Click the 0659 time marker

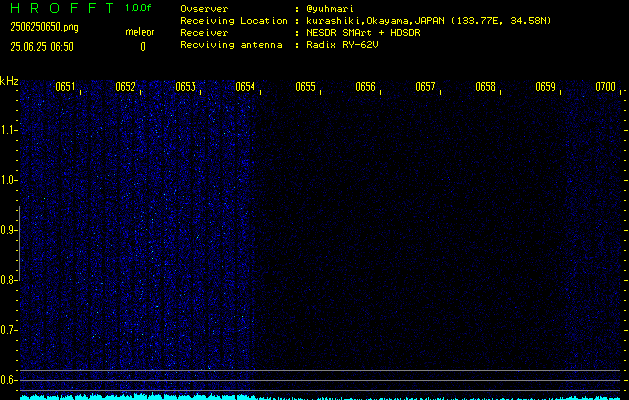click(546, 87)
